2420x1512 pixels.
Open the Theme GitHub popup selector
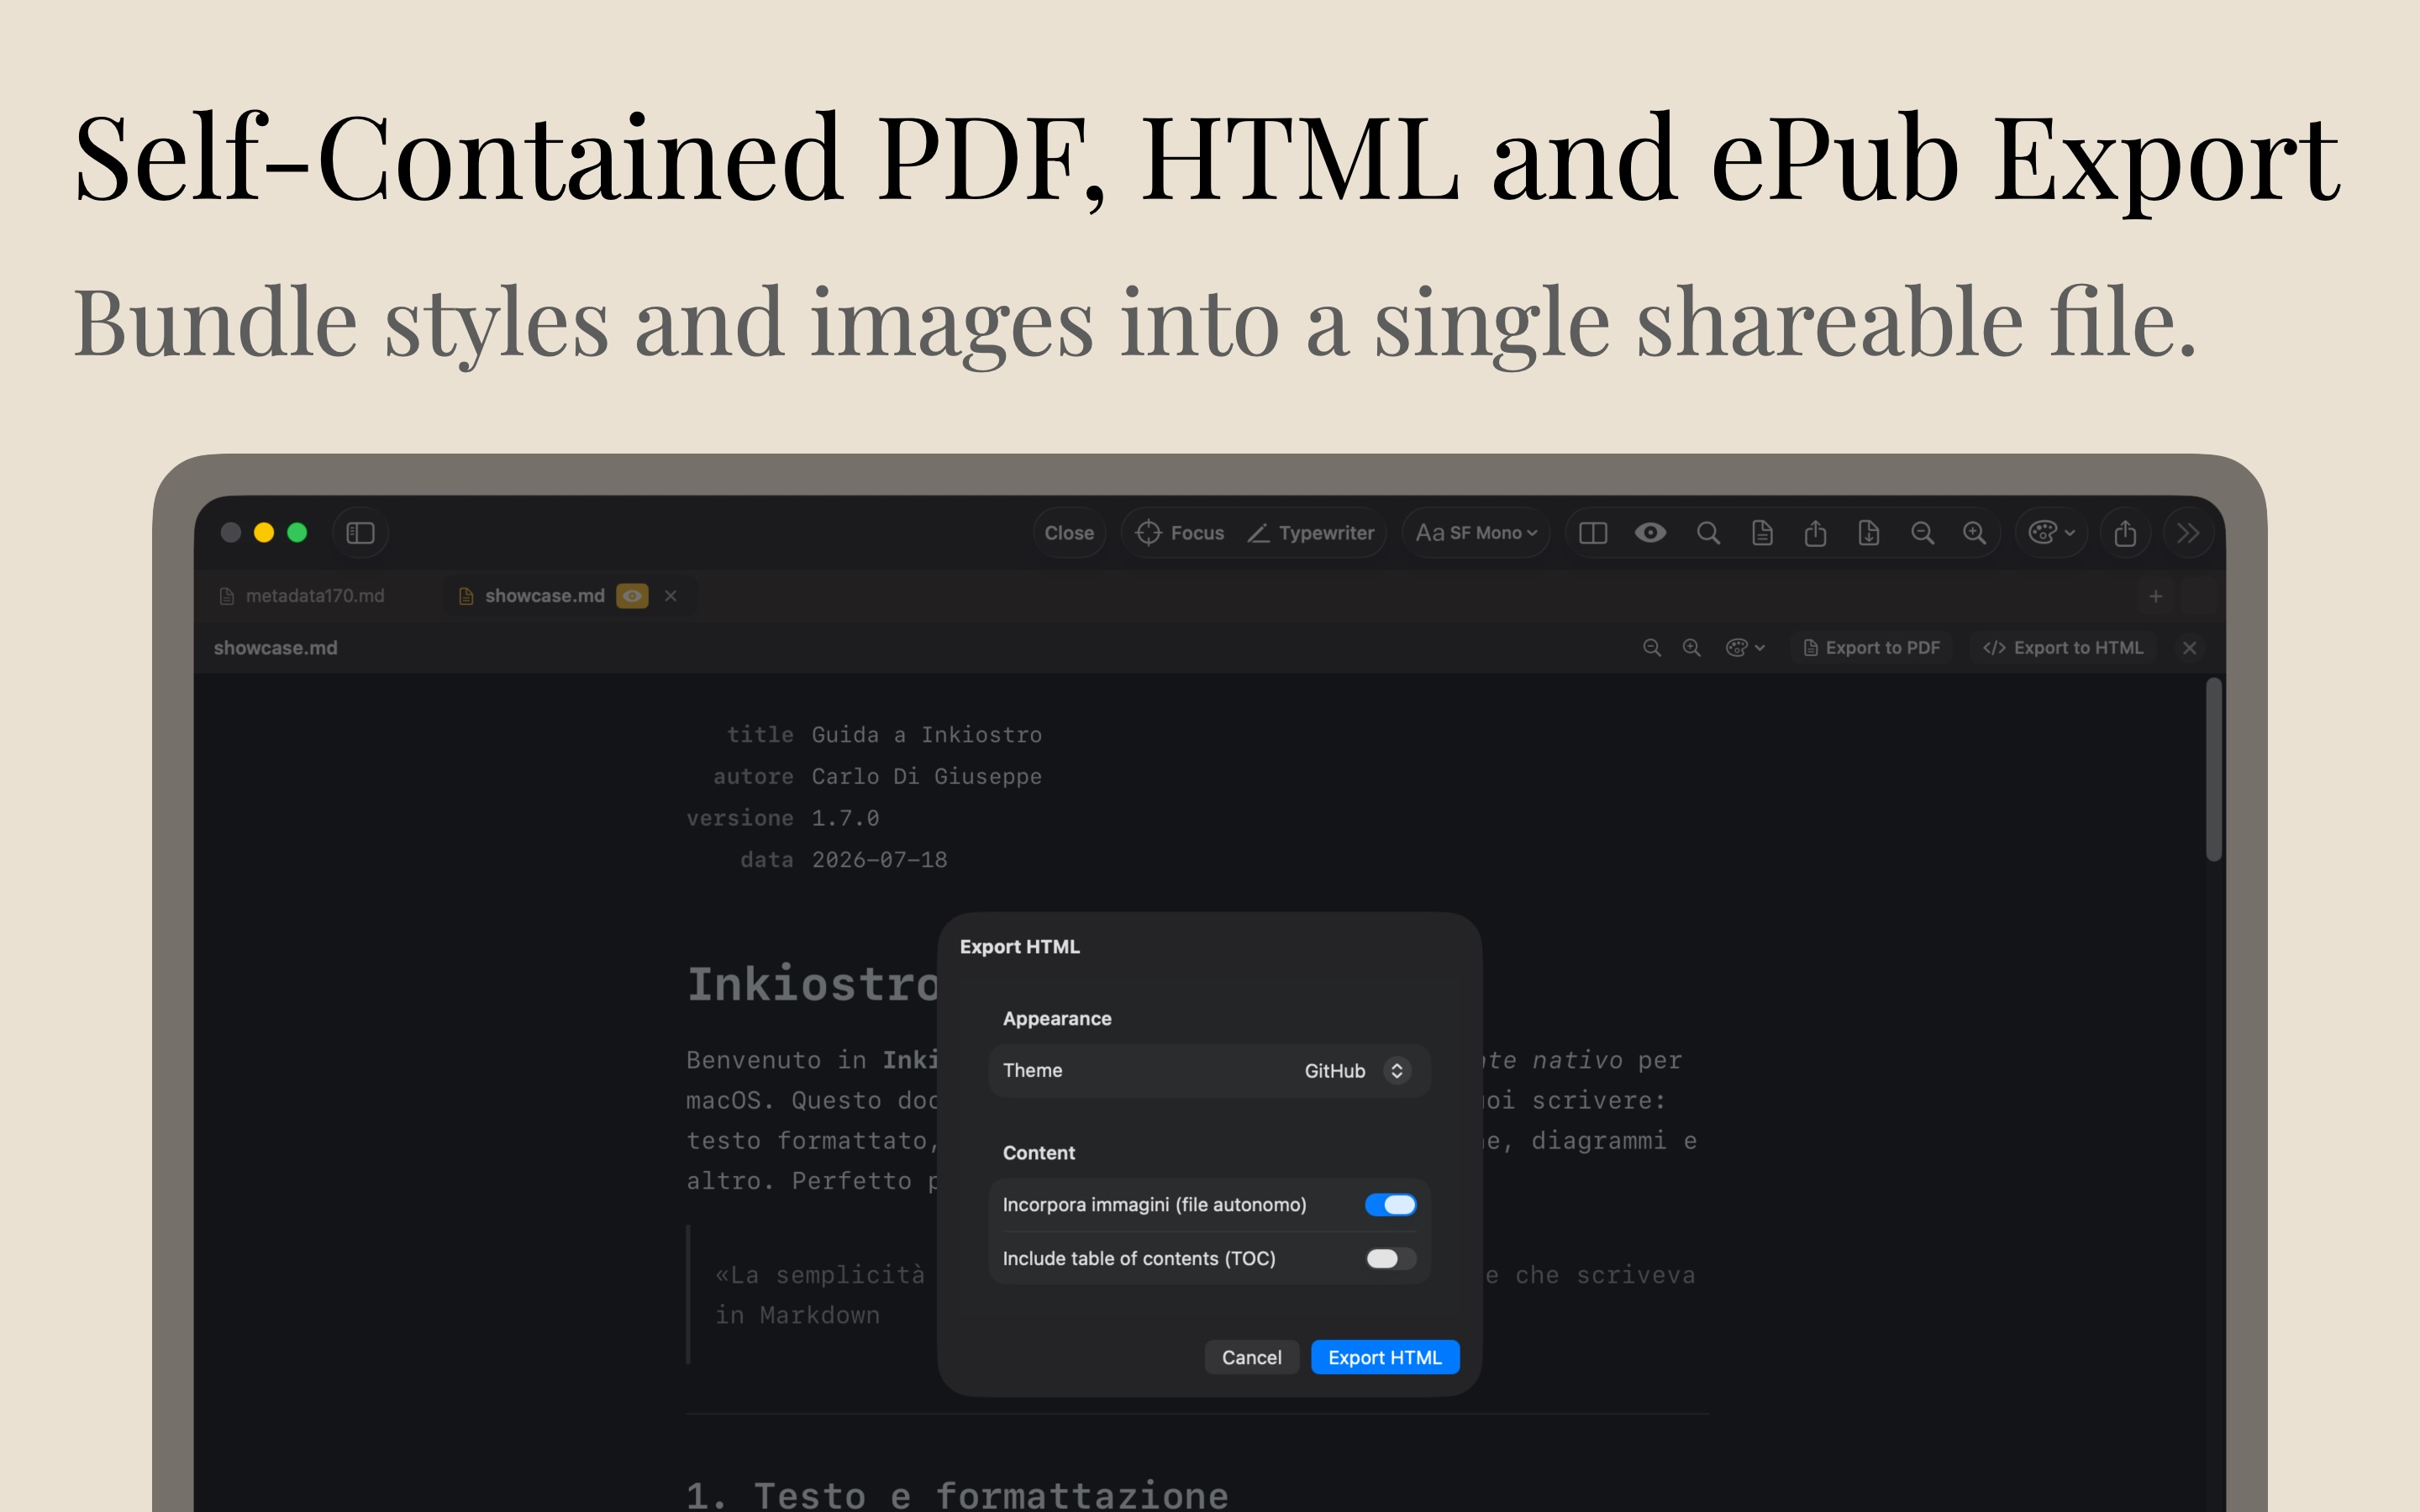(x=1356, y=1071)
